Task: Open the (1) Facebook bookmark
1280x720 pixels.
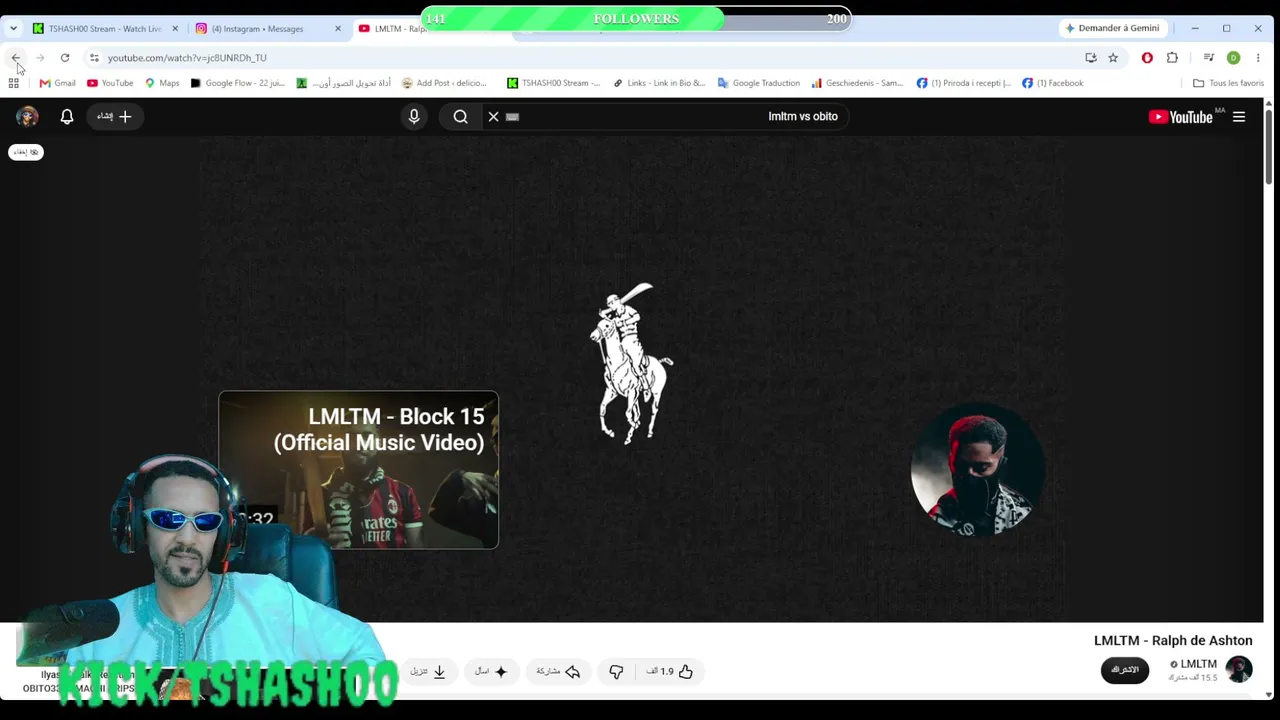Action: coord(1052,83)
